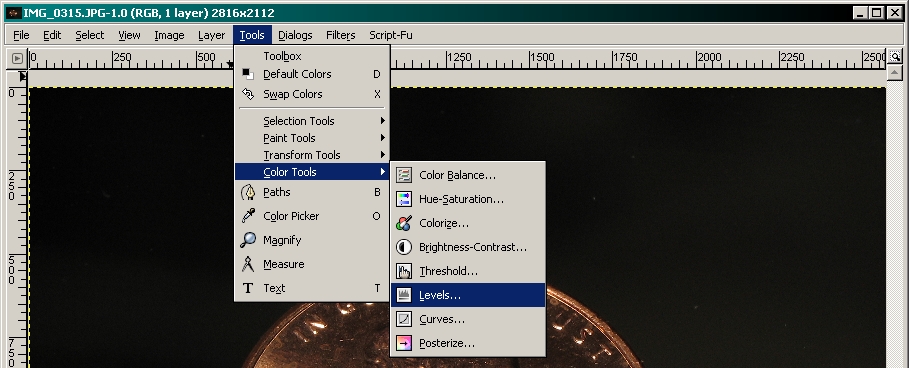The height and width of the screenshot is (368, 909).
Task: Open the Dialogs menu
Action: 295,35
